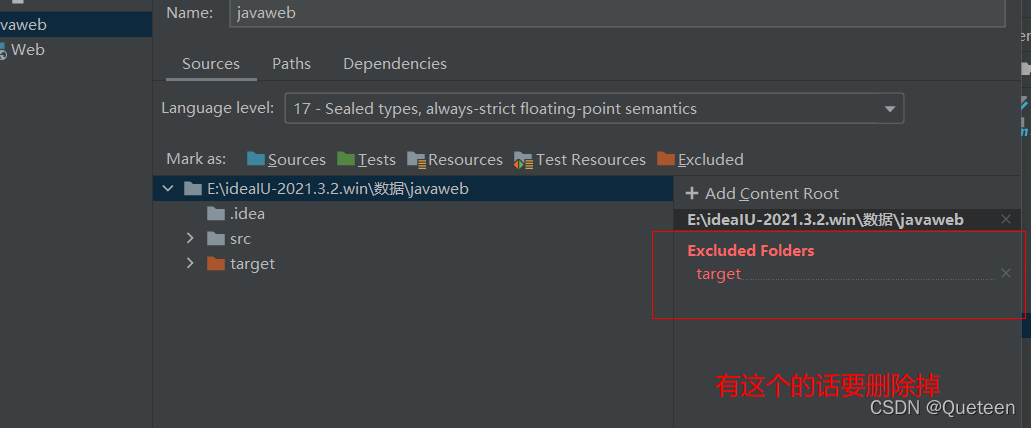The image size is (1031, 428).
Task: Click the module Name input field
Action: pos(617,13)
